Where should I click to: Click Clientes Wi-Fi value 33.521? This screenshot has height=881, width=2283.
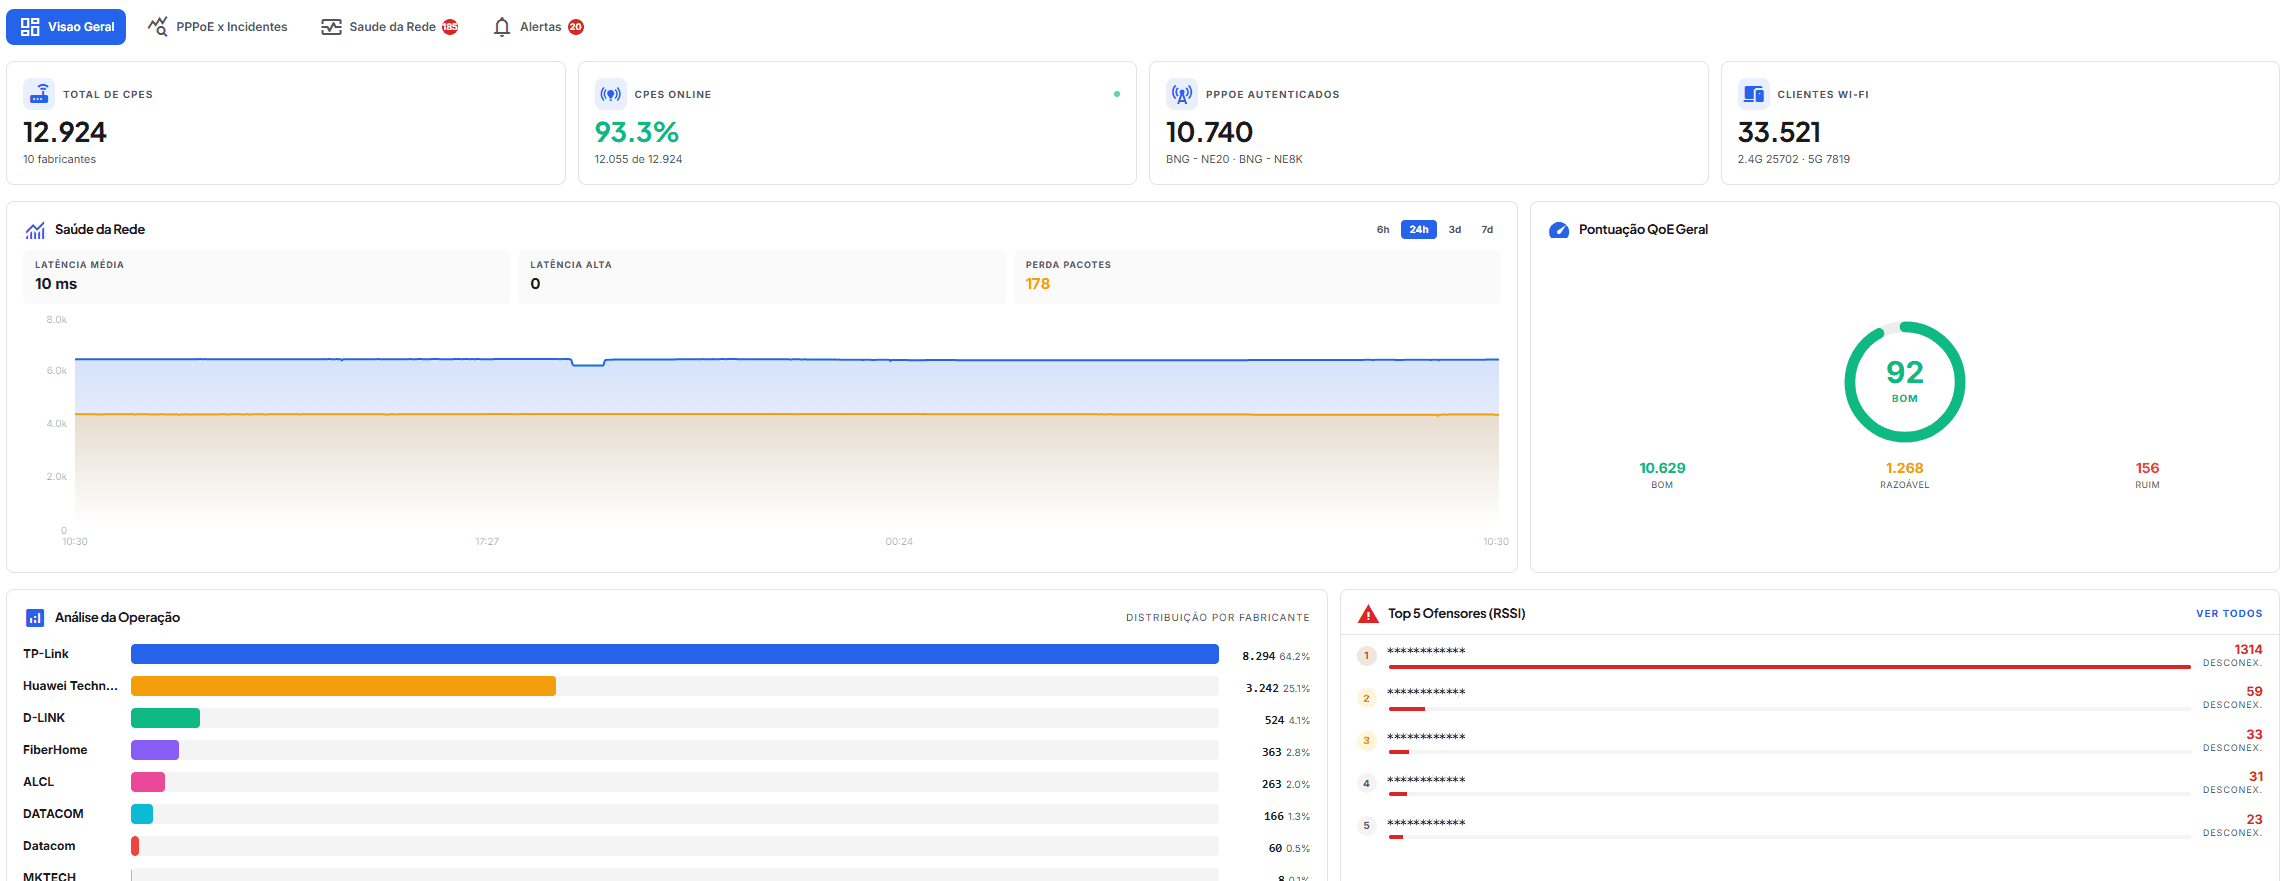[x=1779, y=132]
